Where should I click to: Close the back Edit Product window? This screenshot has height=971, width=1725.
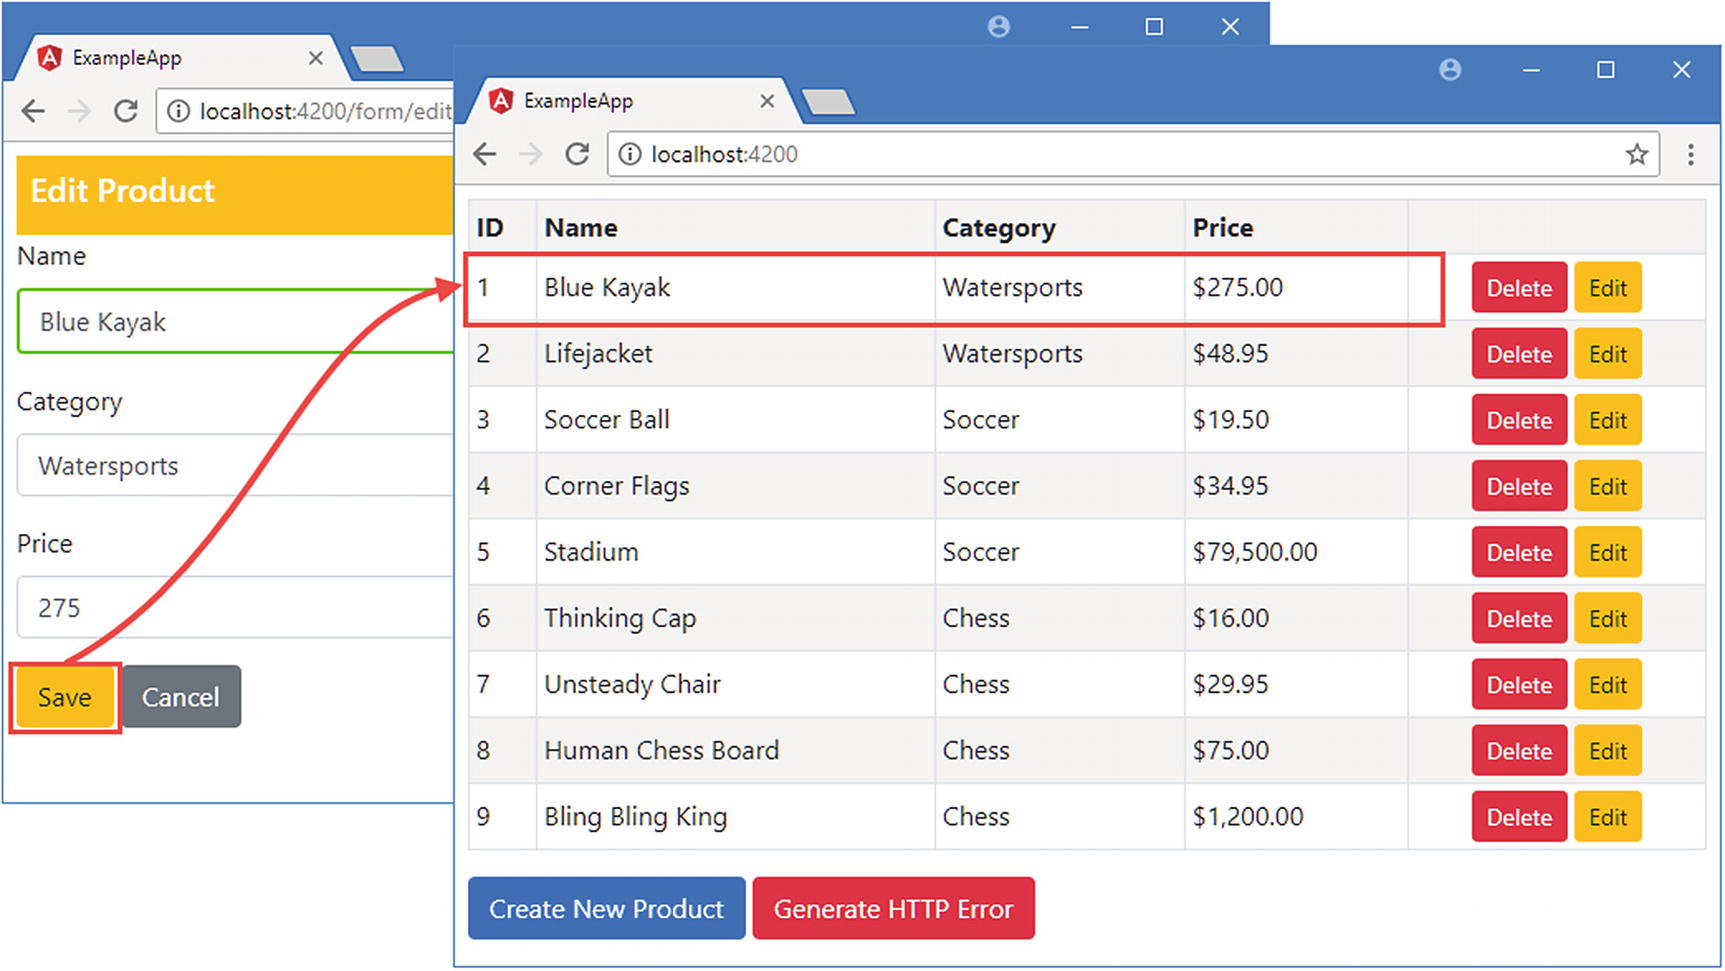[1230, 27]
